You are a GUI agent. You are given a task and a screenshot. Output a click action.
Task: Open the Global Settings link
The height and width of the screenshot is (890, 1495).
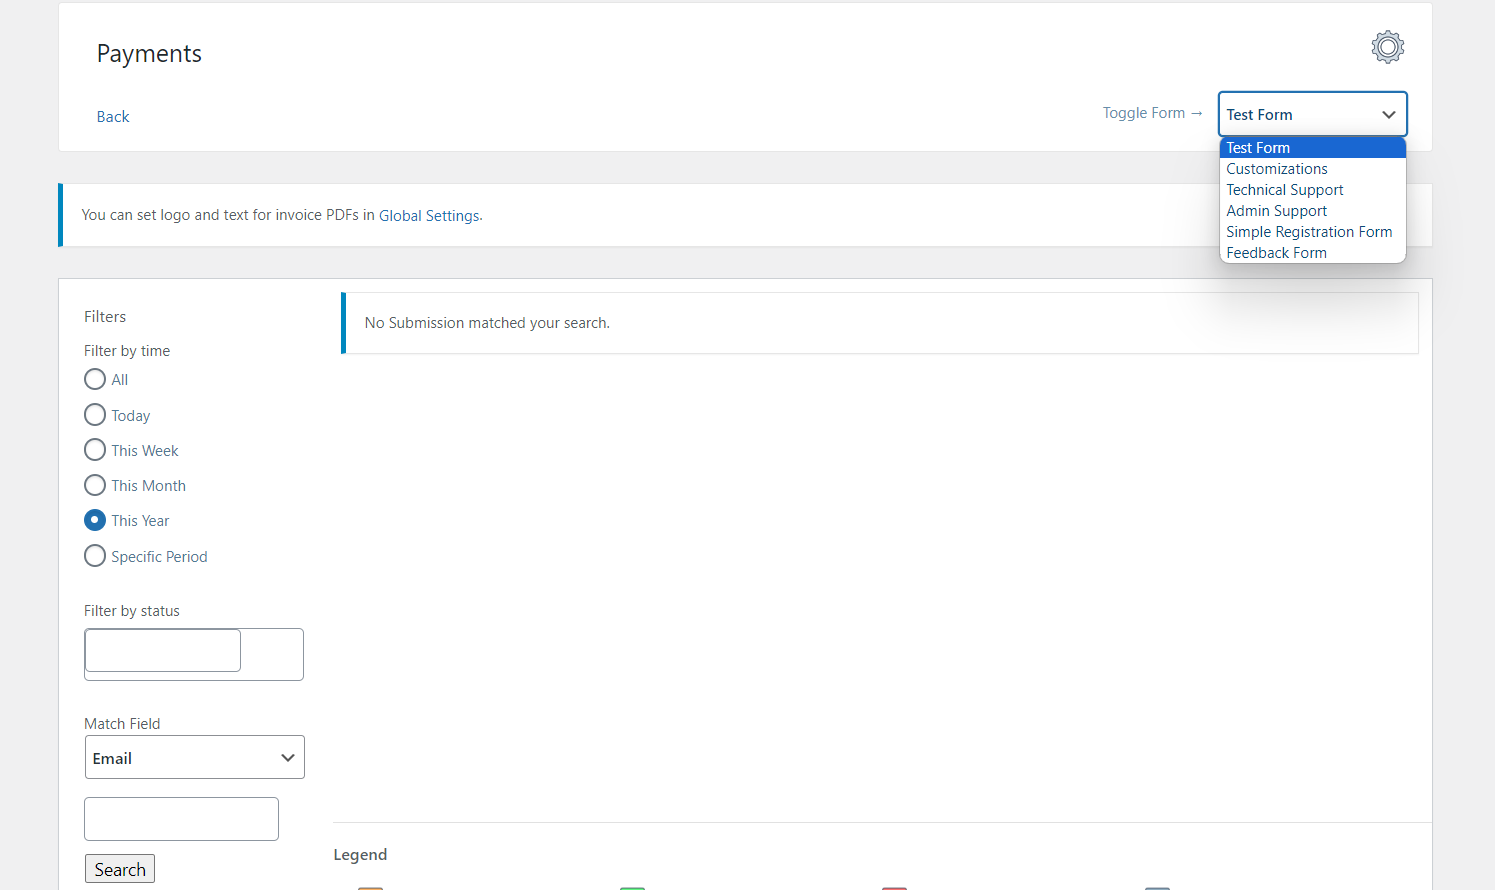[x=429, y=215]
